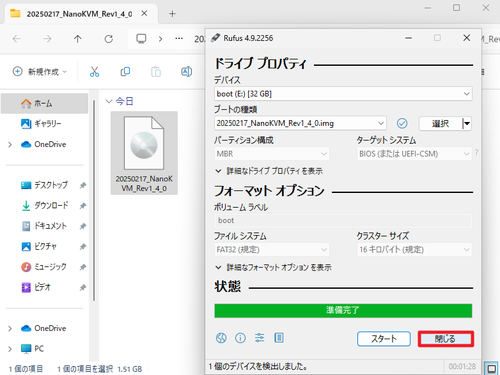
Task: Click the Explorer sidebar scrollbar
Action: [x=94, y=200]
